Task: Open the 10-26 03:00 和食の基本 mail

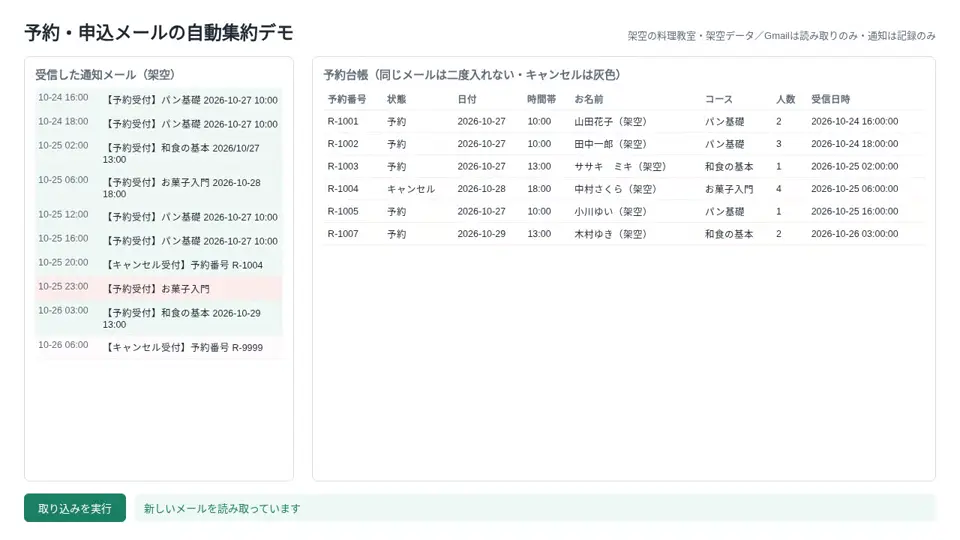Action: (159, 318)
